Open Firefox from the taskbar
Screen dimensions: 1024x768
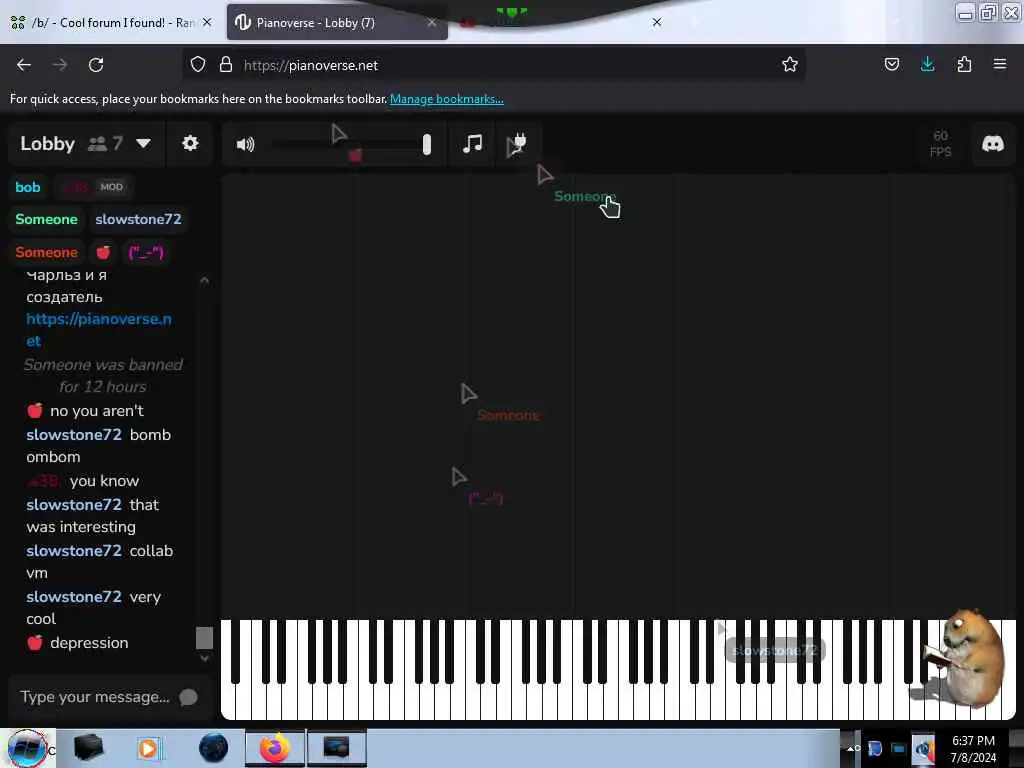[275, 748]
